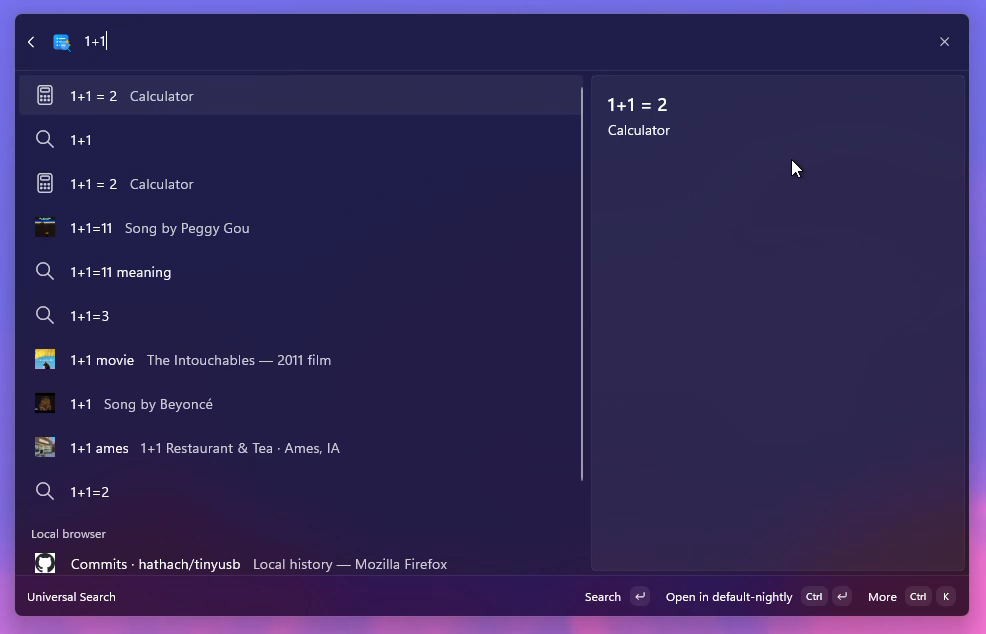The image size is (986, 634).
Task: Select the 1+1=3 suggestion
Action: click(x=301, y=316)
